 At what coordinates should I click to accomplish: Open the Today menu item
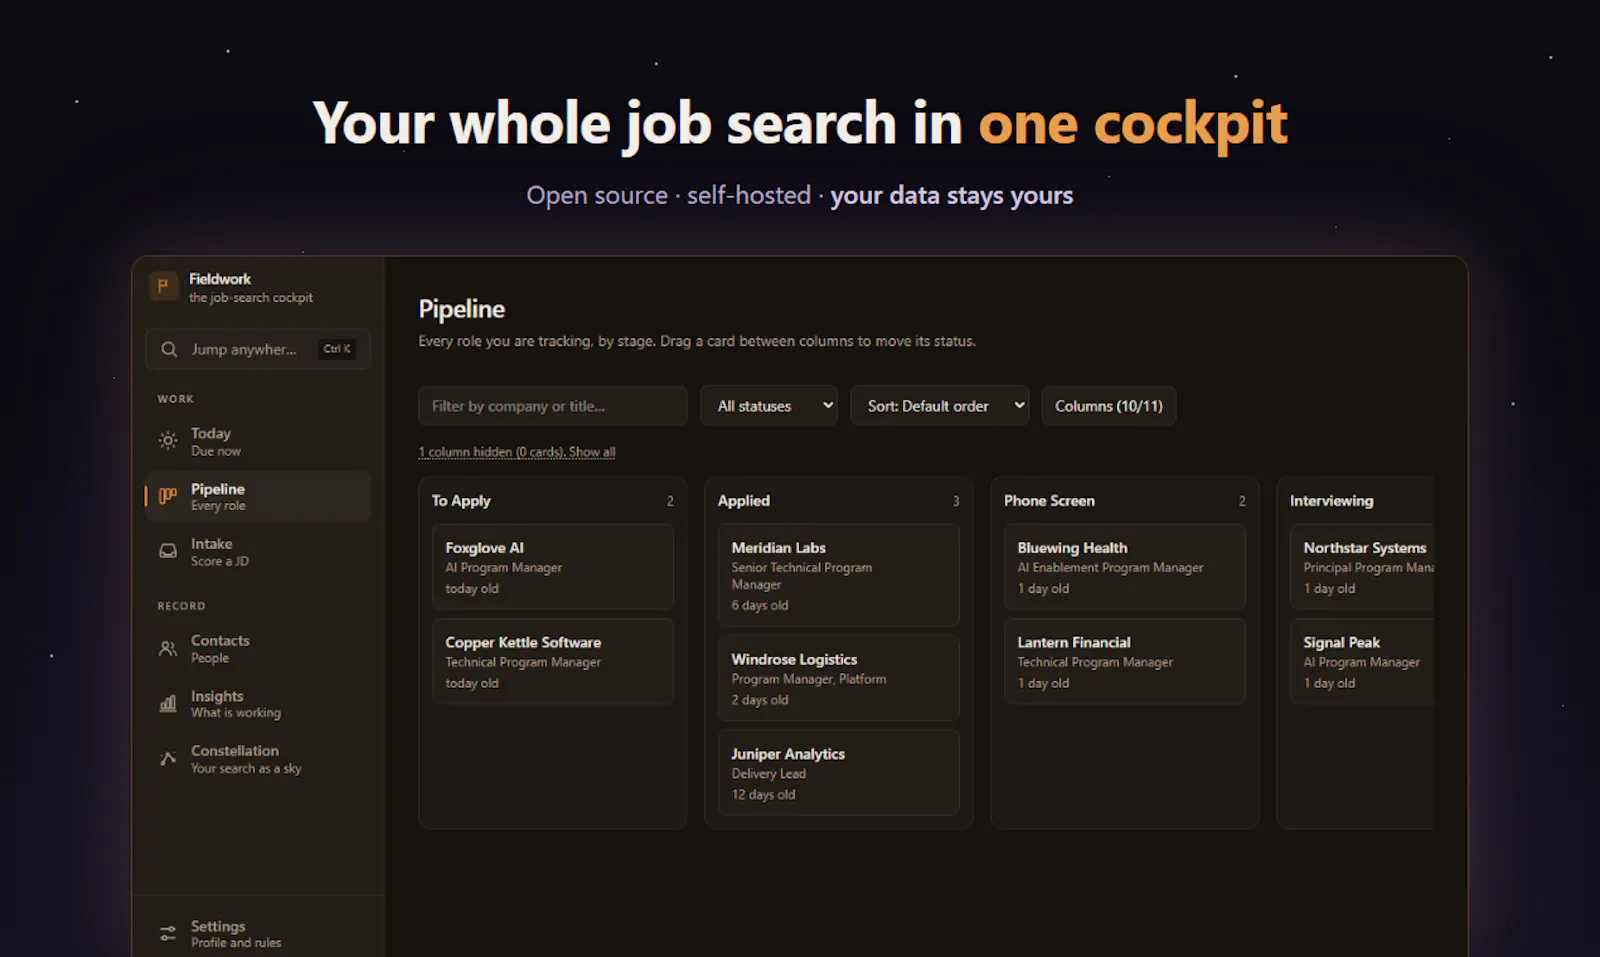pos(258,441)
